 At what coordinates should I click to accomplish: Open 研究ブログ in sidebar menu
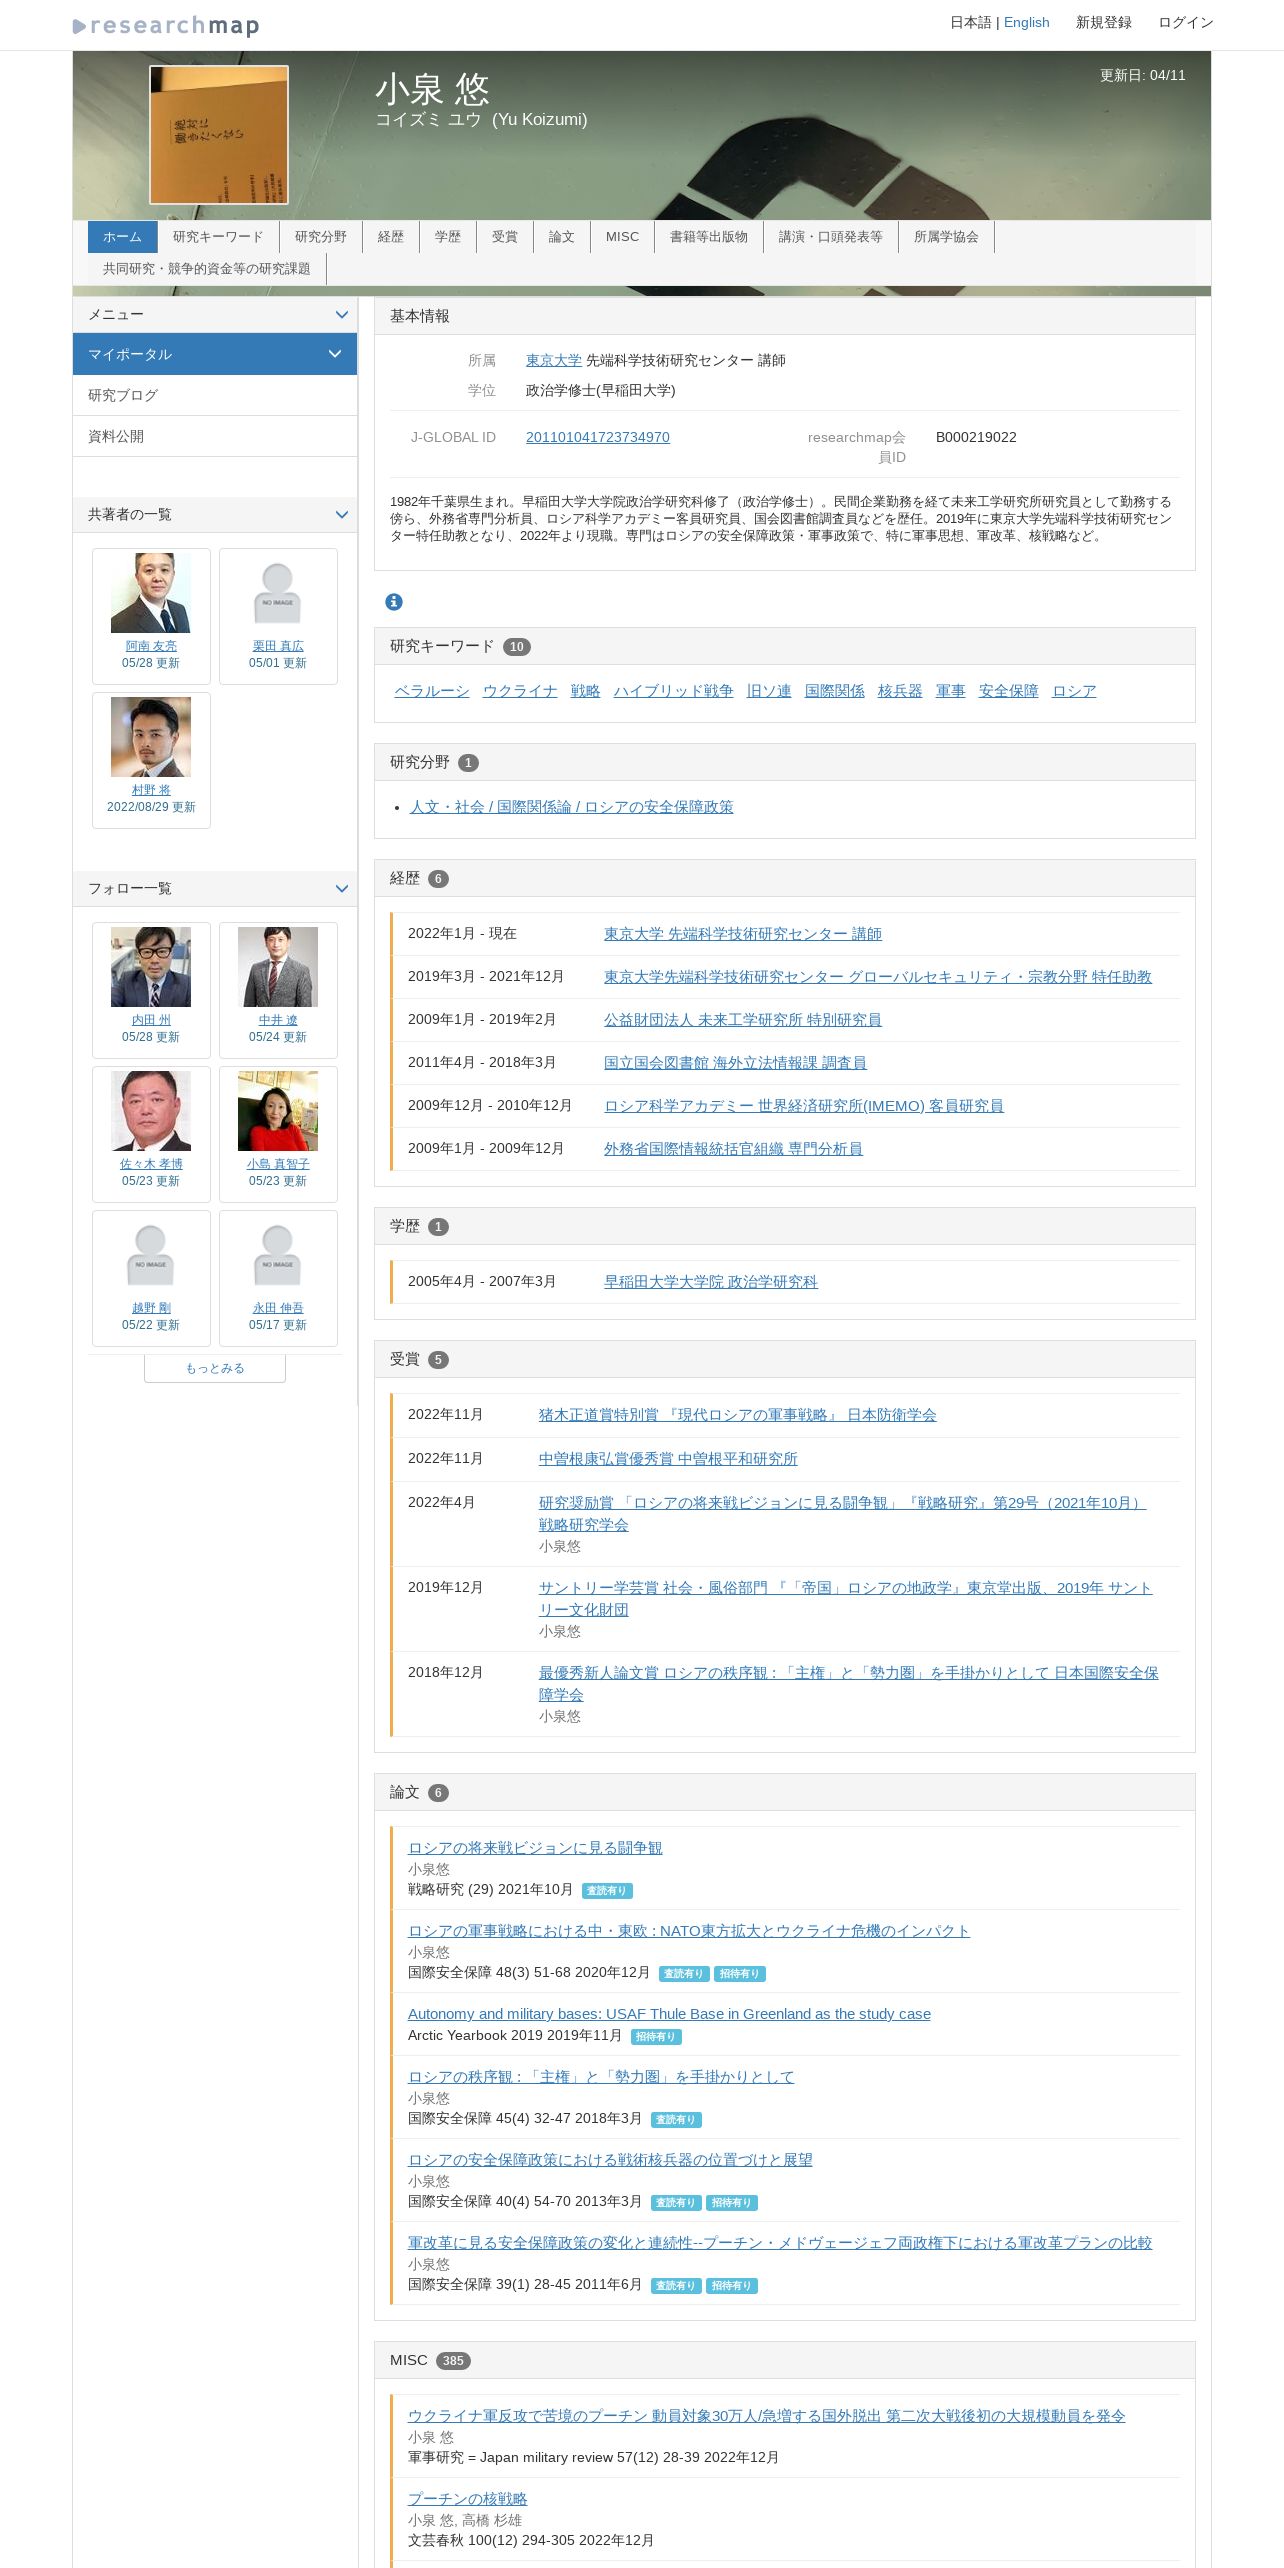pyautogui.click(x=215, y=395)
